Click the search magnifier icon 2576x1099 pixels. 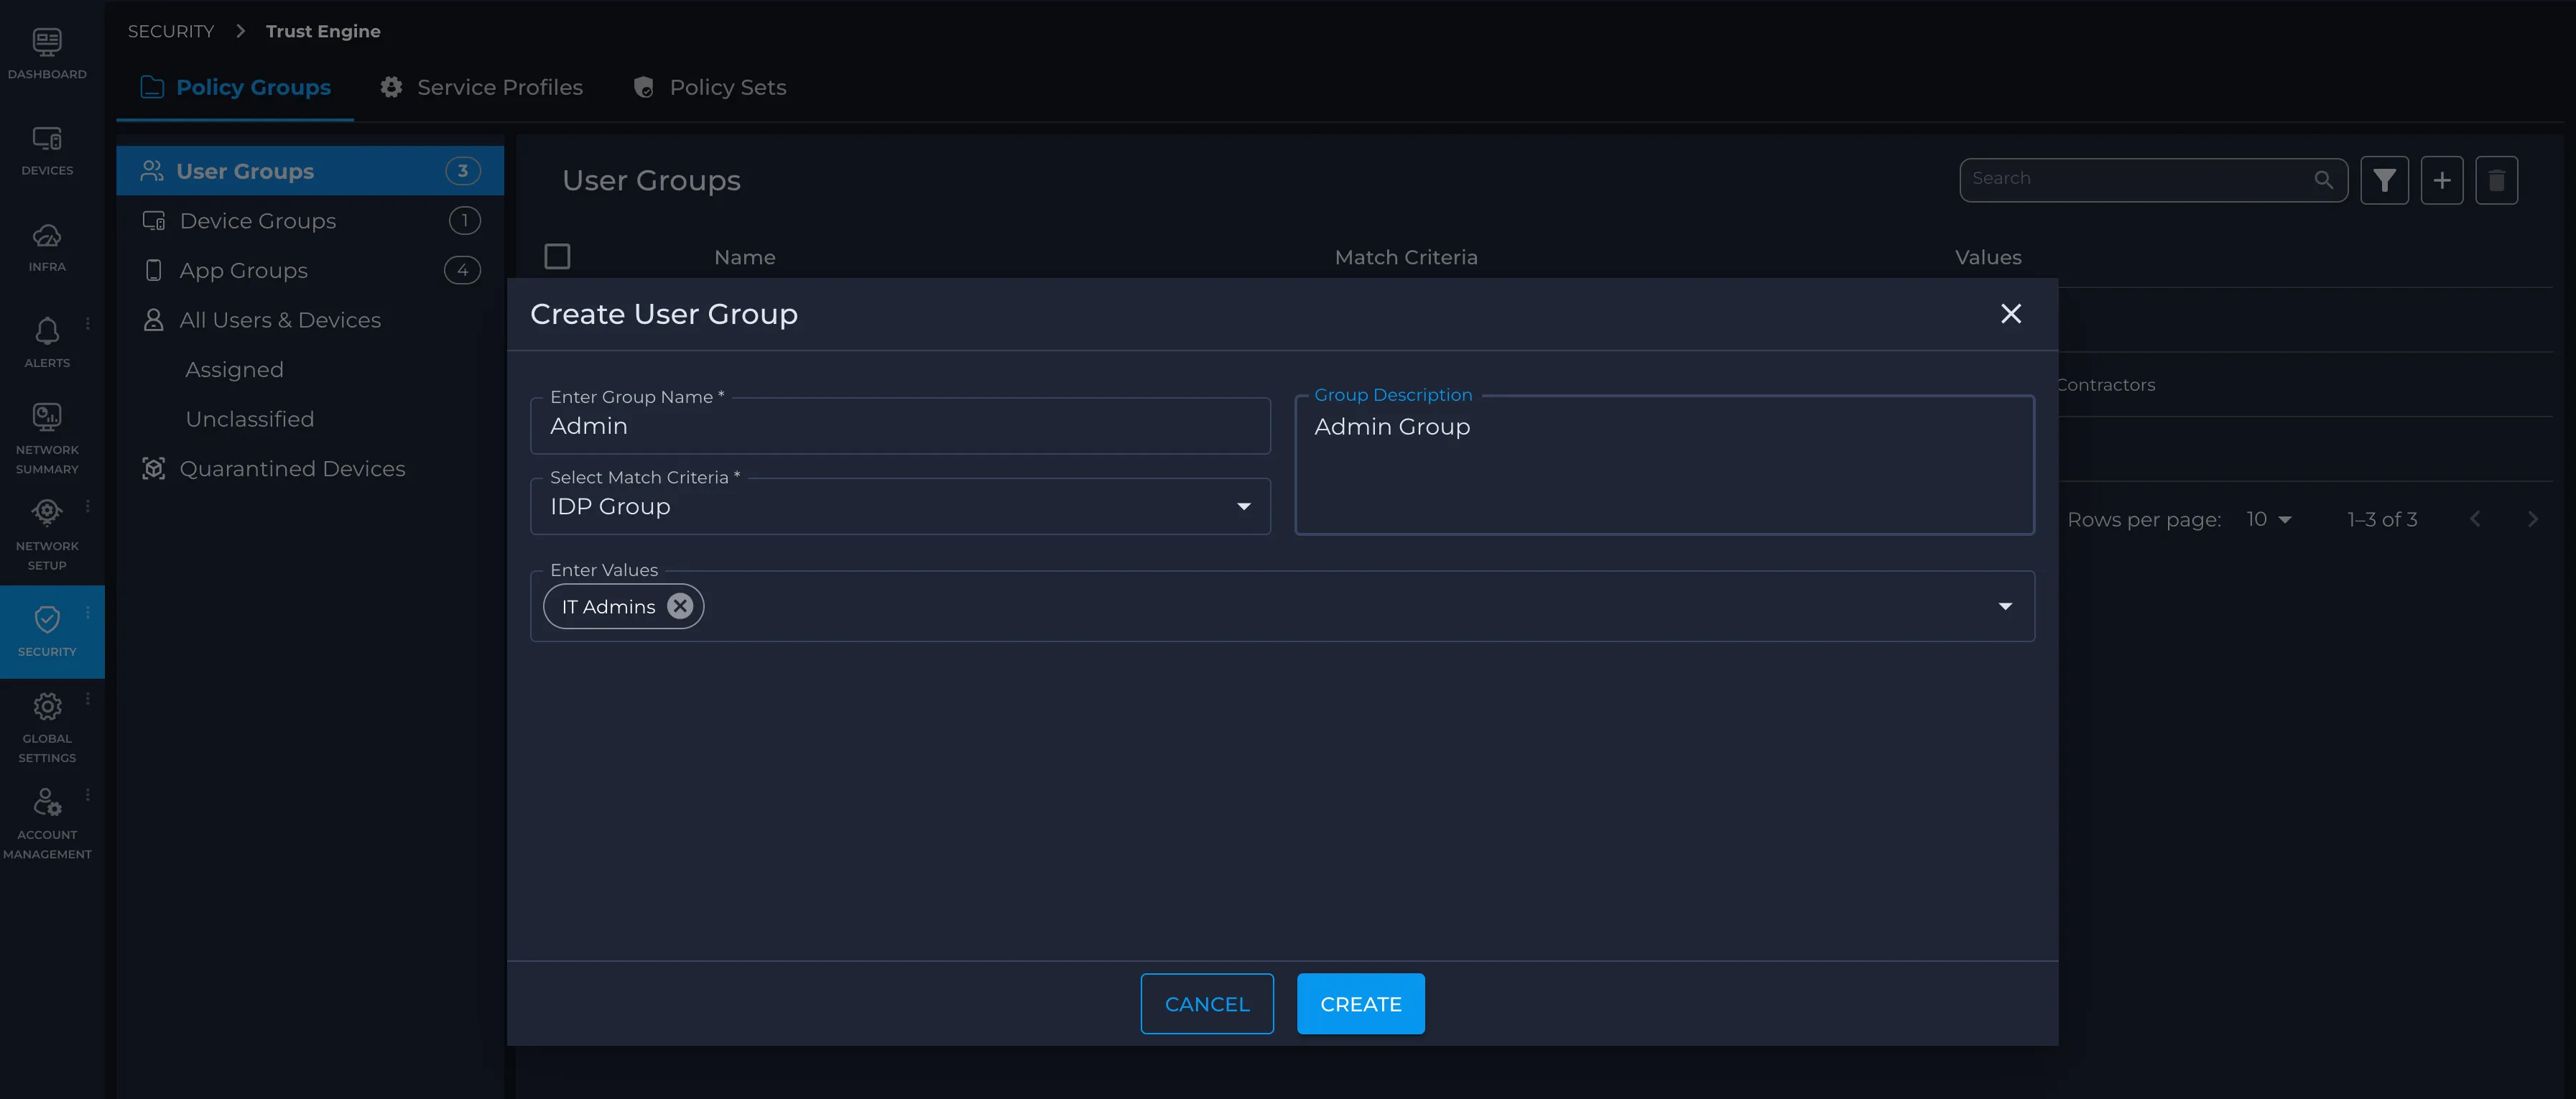pos(2323,179)
